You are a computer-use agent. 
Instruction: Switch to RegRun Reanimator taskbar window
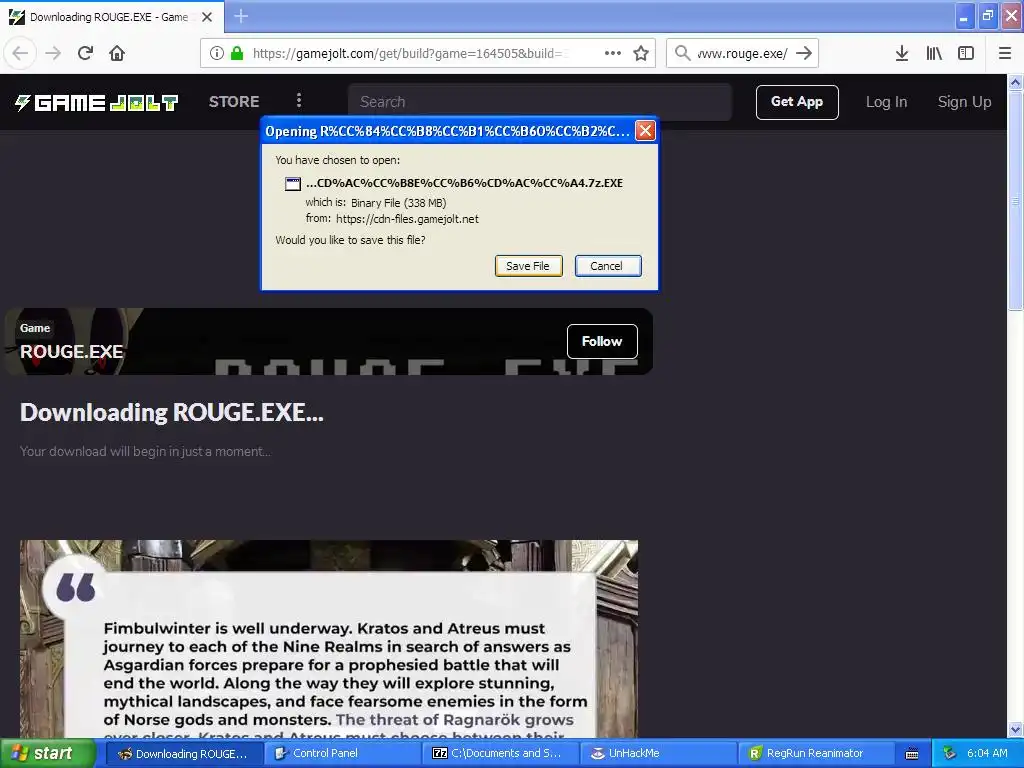[816, 754]
